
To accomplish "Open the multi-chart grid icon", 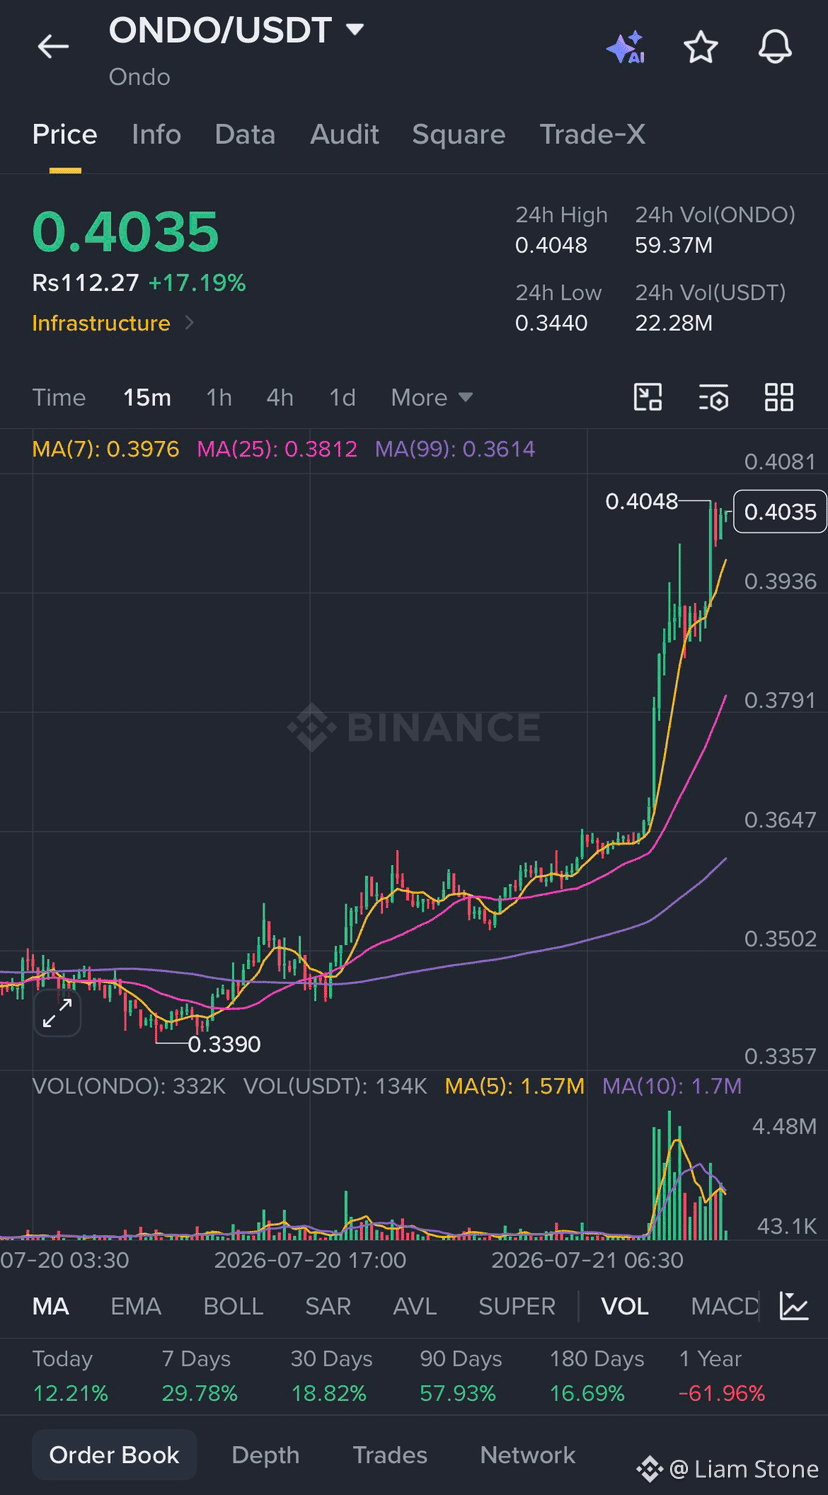I will pos(779,397).
